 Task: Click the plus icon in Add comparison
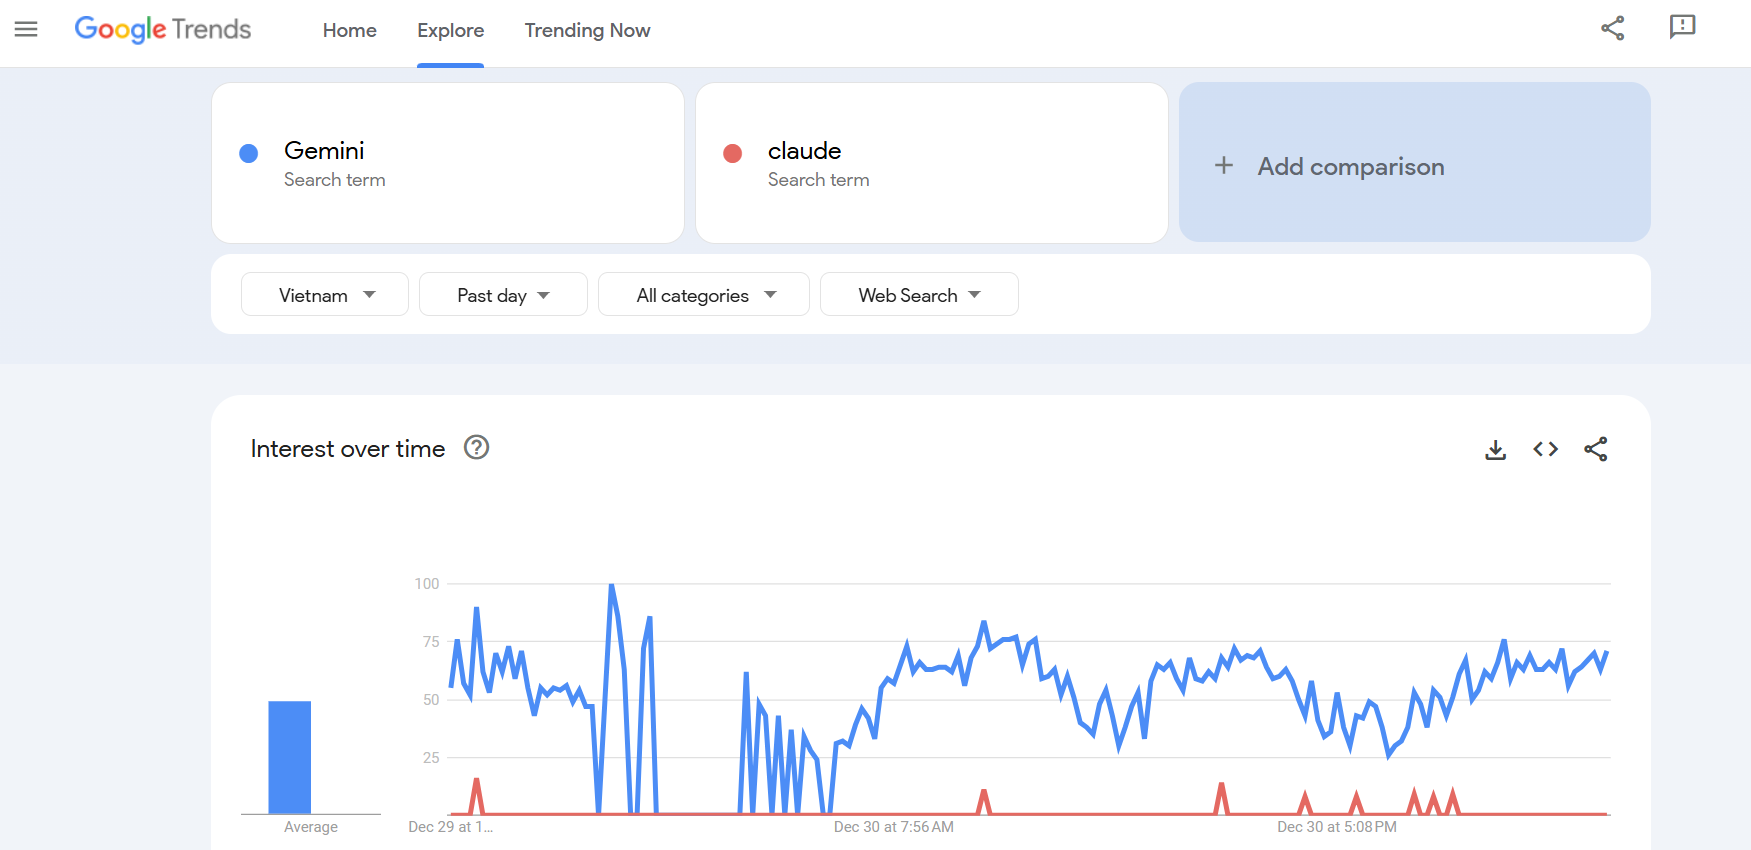pyautogui.click(x=1223, y=165)
